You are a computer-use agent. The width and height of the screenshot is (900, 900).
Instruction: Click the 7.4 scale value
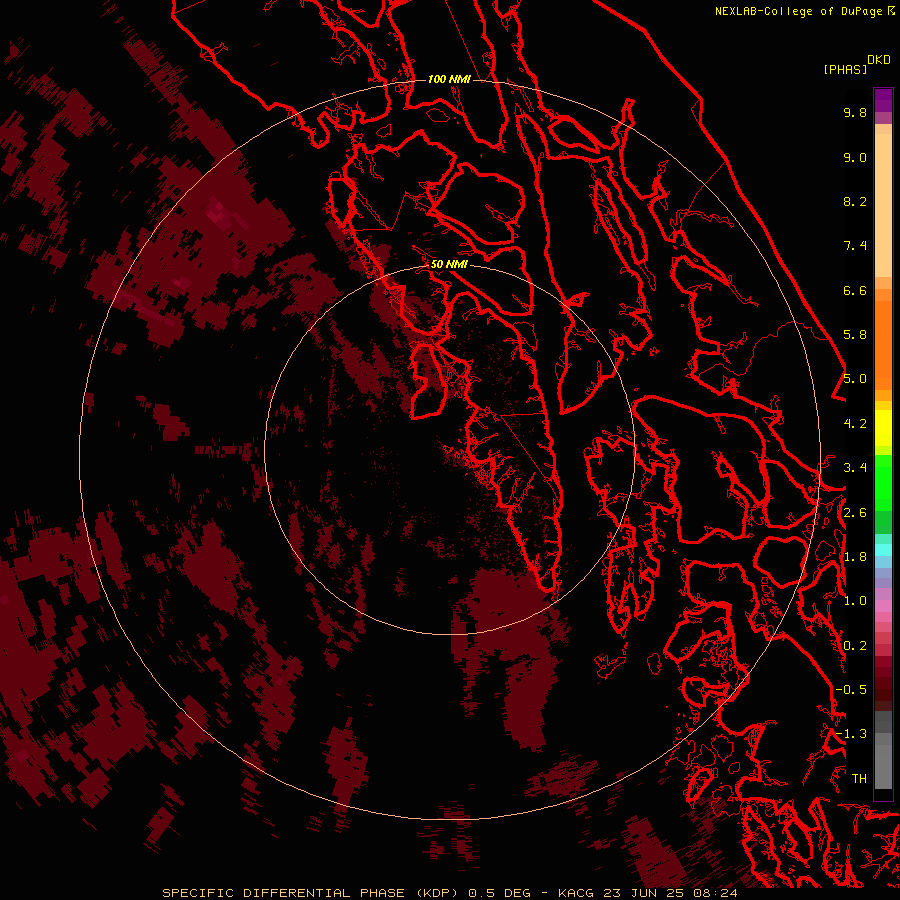coord(855,246)
